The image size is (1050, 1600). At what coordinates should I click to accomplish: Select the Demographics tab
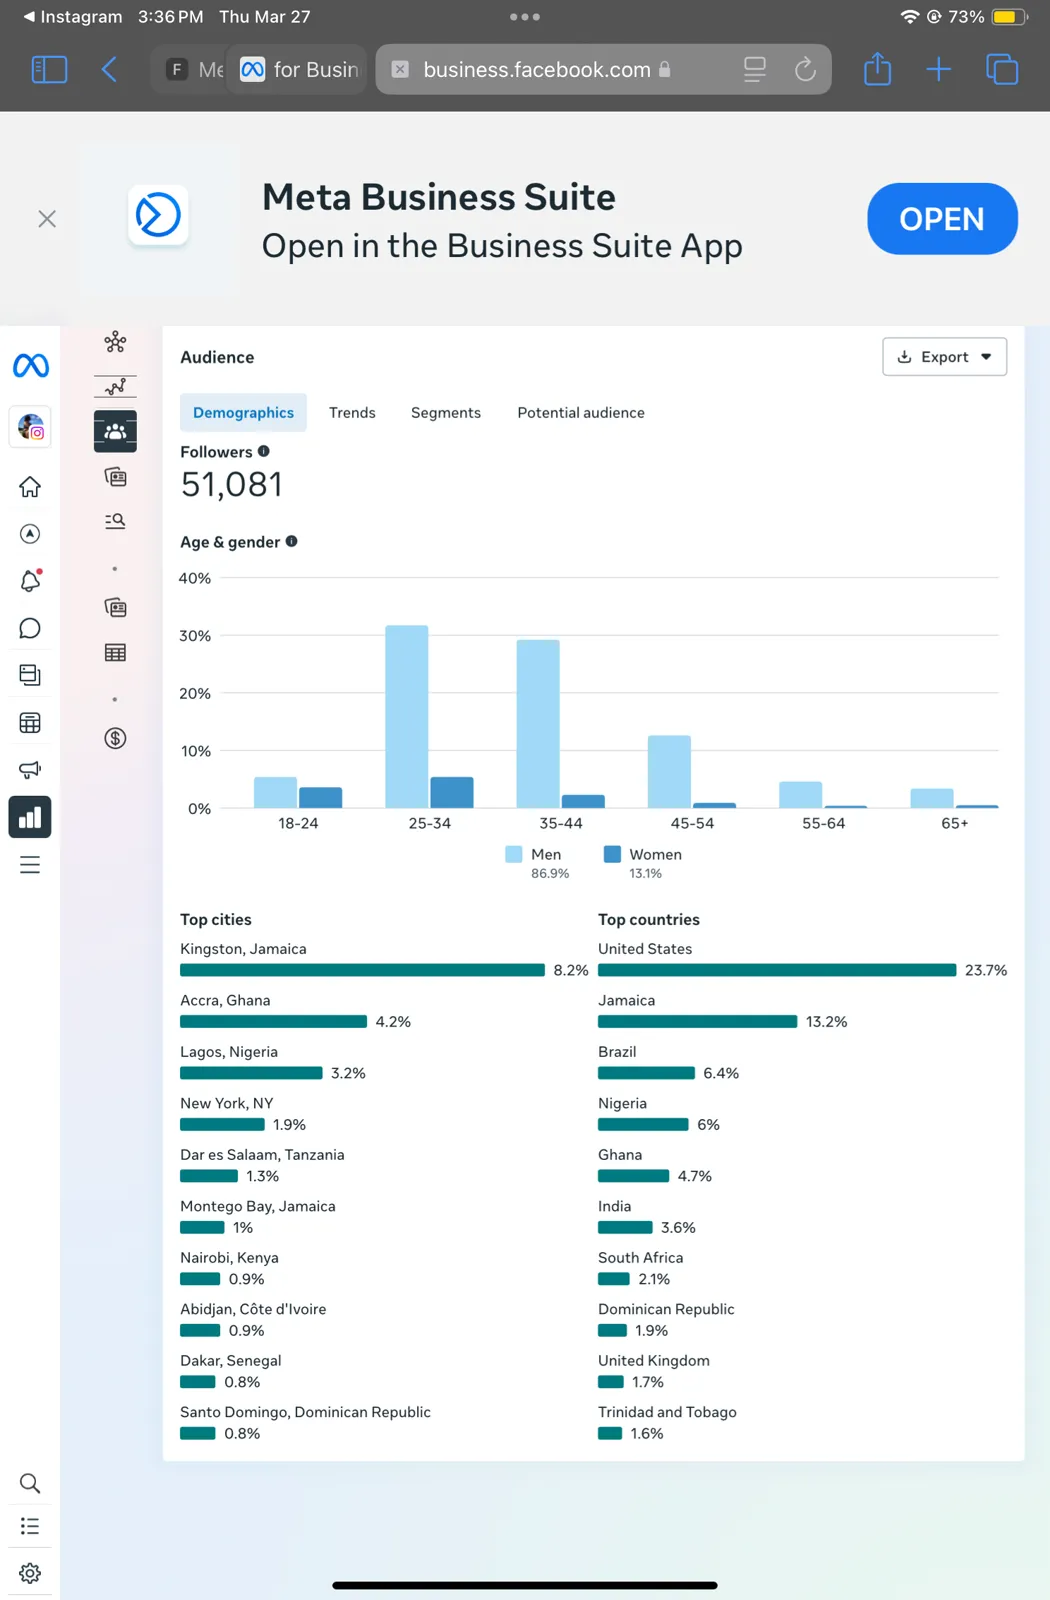click(x=243, y=413)
